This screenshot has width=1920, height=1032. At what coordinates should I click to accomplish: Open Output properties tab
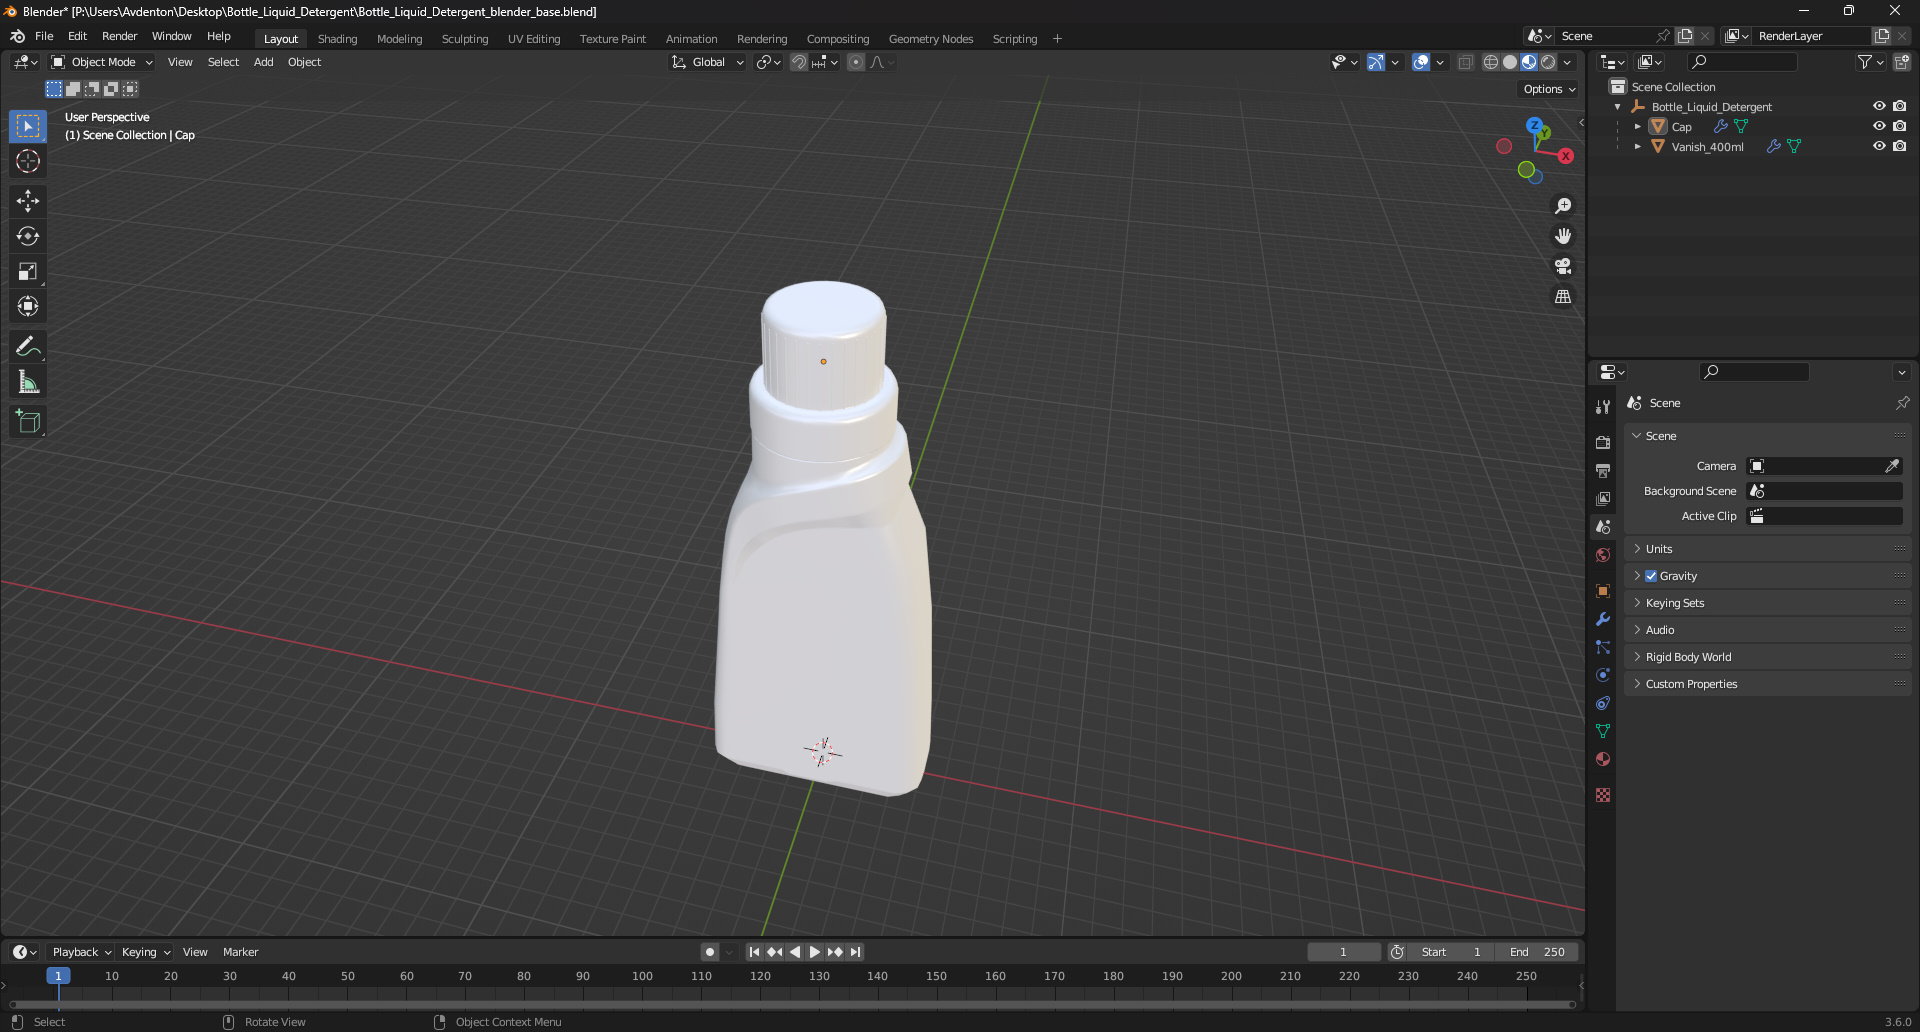coord(1603,470)
